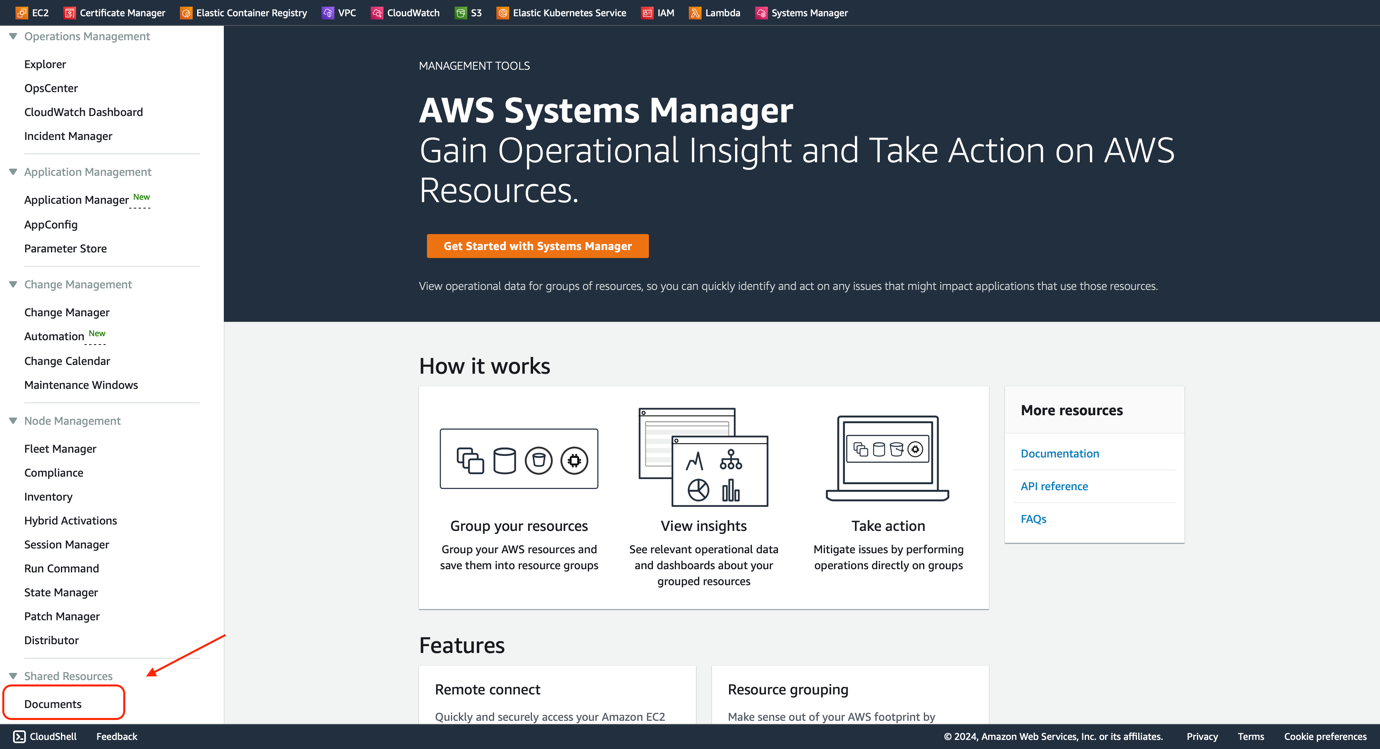
Task: Open OpsCenter in the sidebar
Action: pyautogui.click(x=51, y=88)
